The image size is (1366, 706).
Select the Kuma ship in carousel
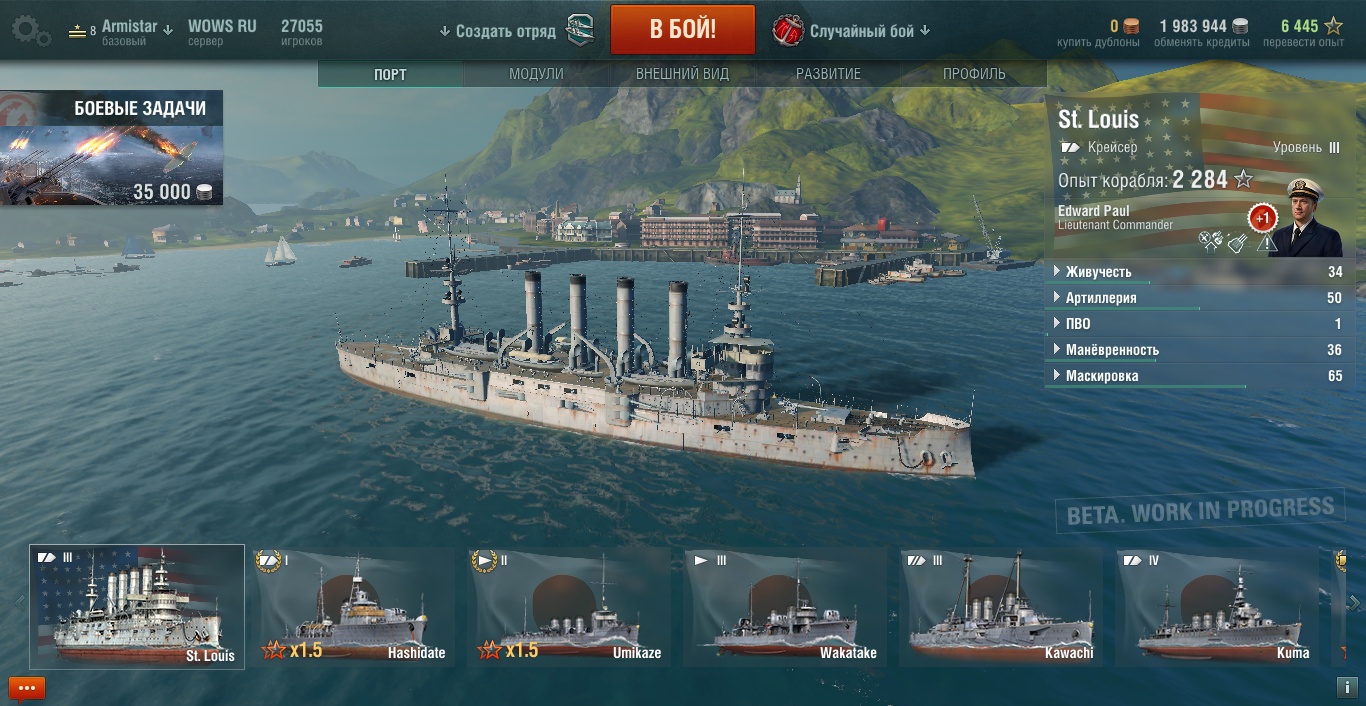1218,606
